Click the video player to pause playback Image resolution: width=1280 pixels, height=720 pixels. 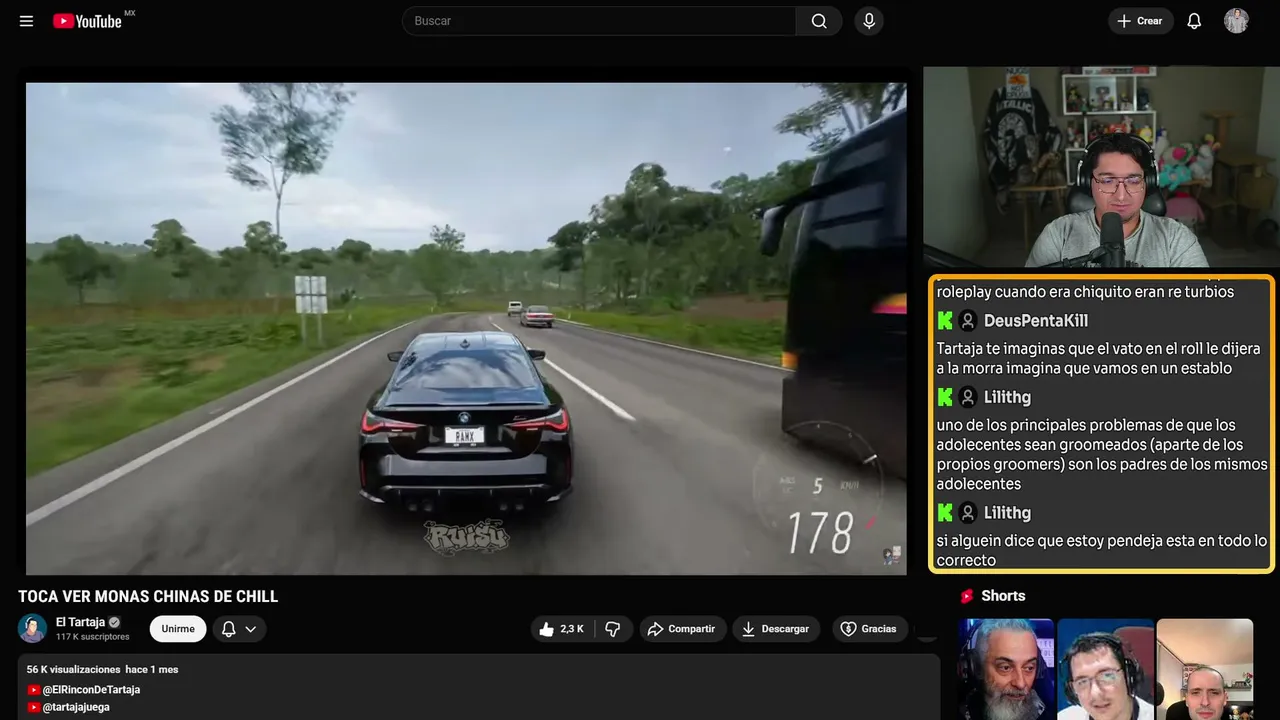tap(466, 328)
